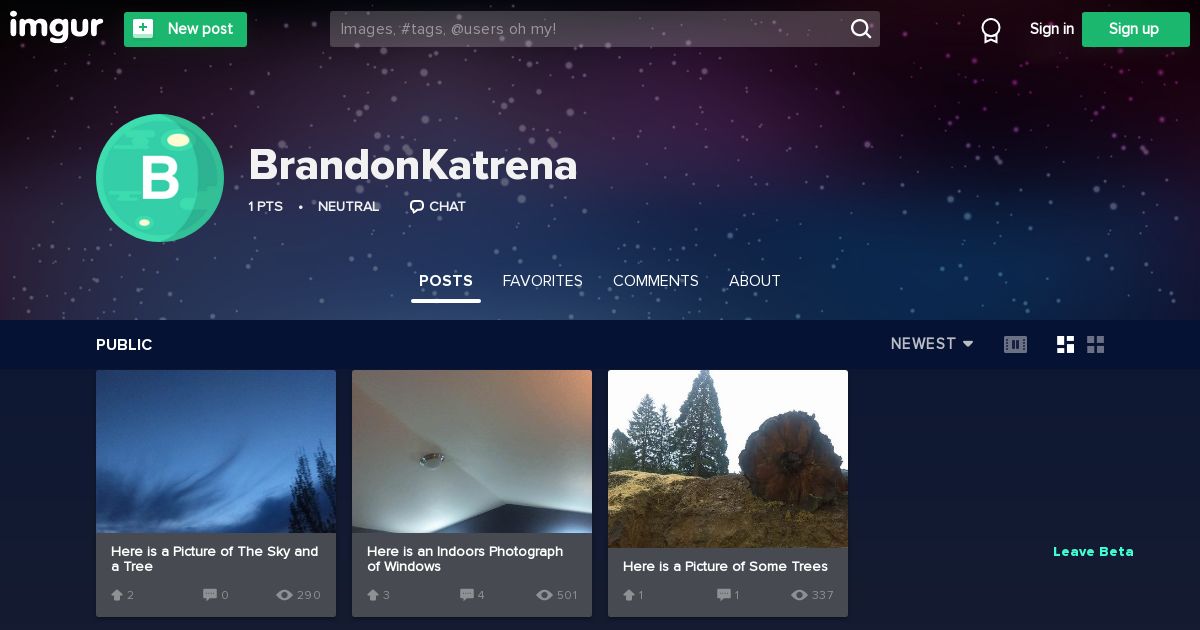Select the POSTS tab
Image resolution: width=1200 pixels, height=630 pixels.
[446, 281]
